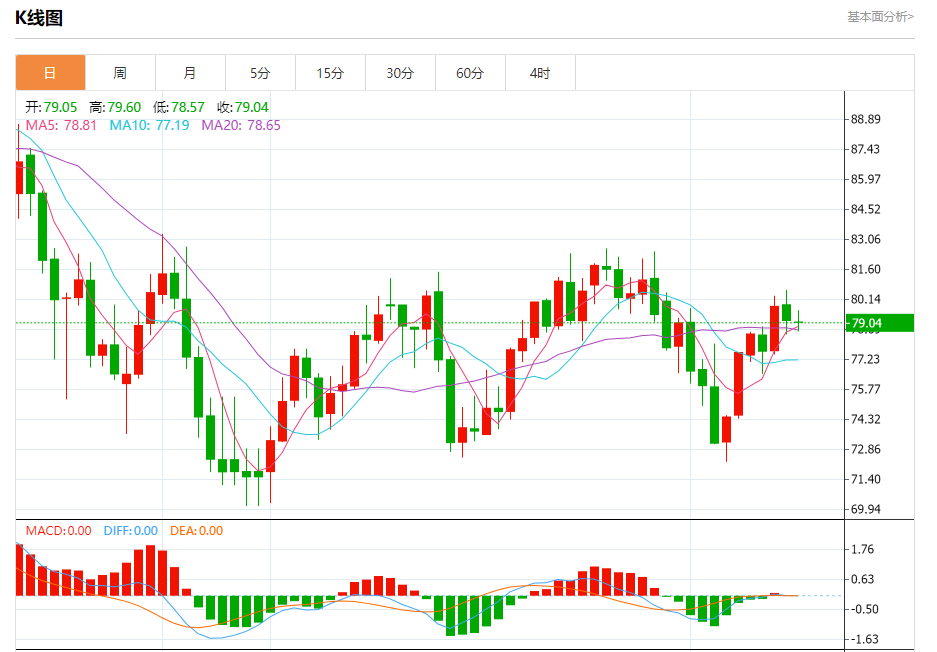Open the 基本面分析 link

[x=880, y=17]
